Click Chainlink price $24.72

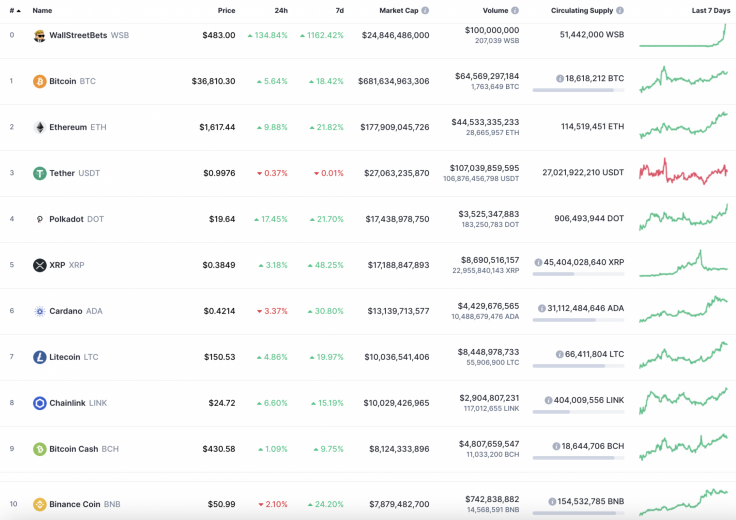(x=222, y=403)
